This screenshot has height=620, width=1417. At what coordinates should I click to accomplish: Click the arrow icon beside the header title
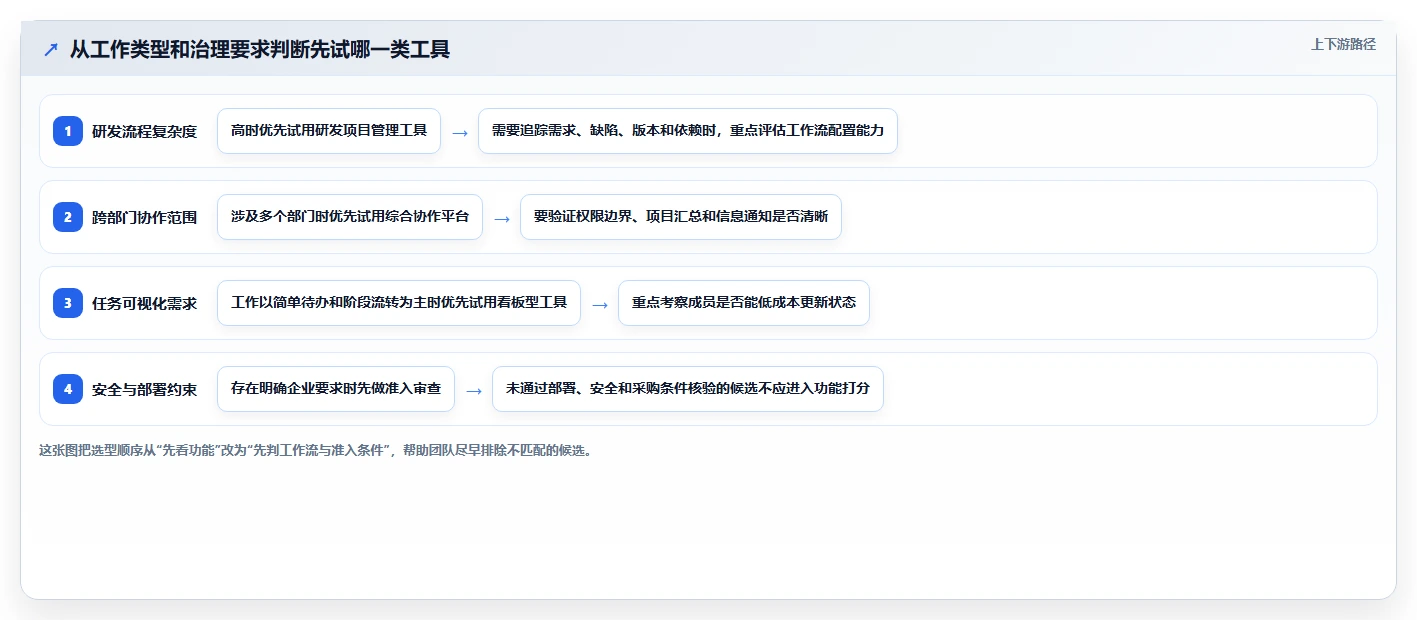point(51,49)
